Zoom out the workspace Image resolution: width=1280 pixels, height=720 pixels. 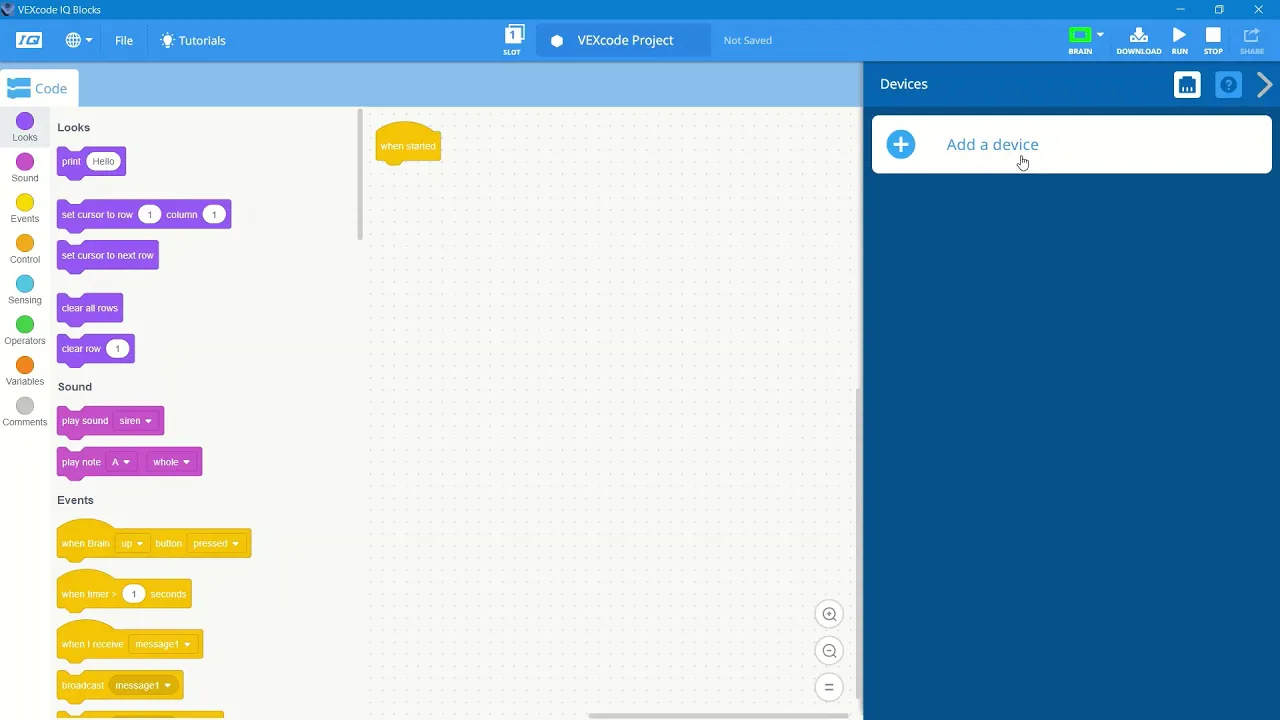point(829,651)
